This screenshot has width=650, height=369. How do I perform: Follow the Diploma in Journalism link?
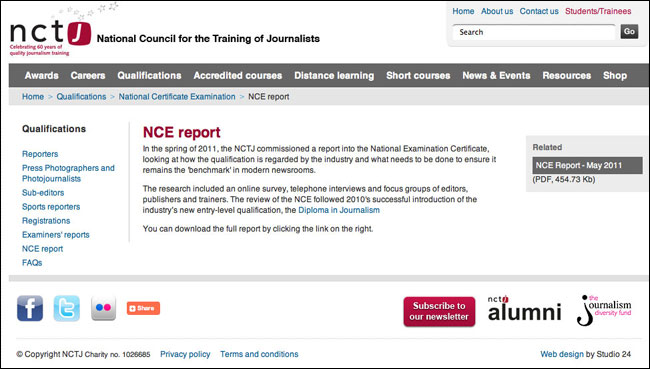pyautogui.click(x=339, y=210)
